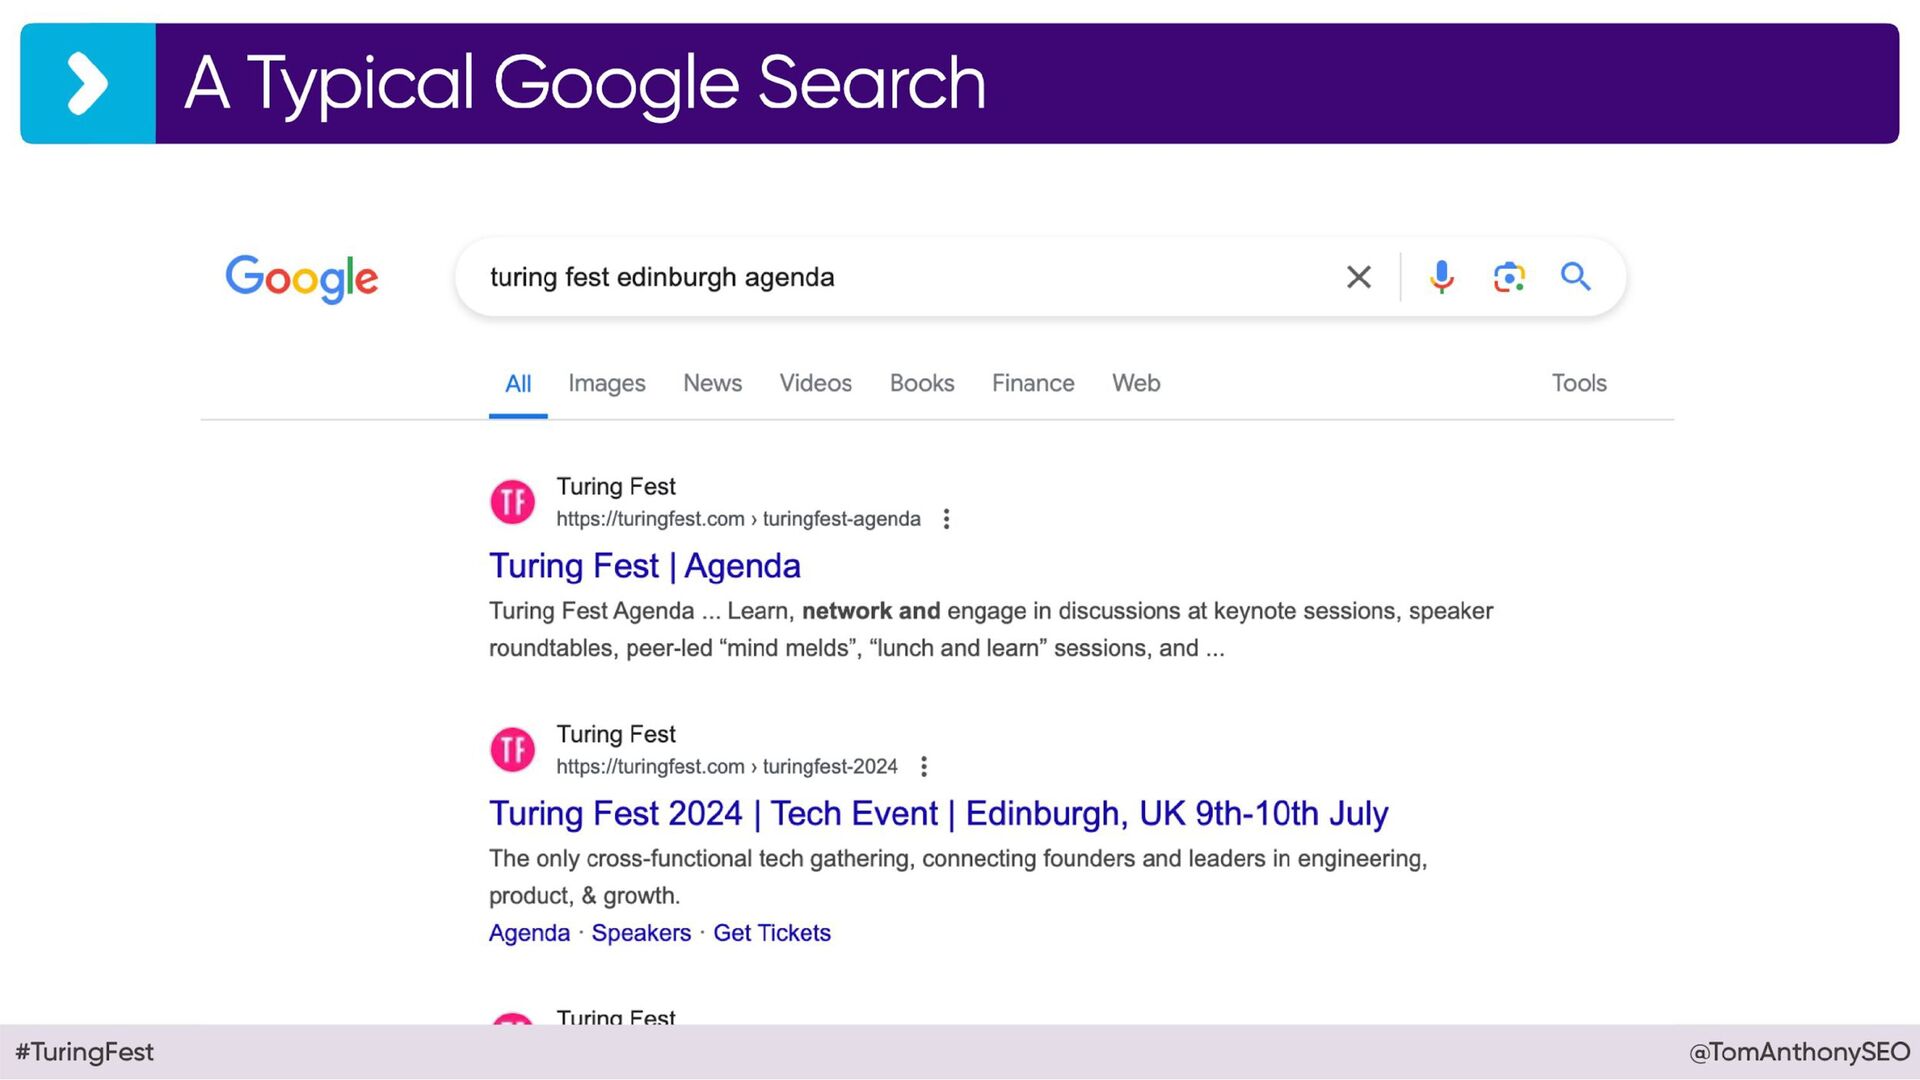The width and height of the screenshot is (1920, 1080).
Task: Switch to the Finance tab
Action: coord(1033,384)
